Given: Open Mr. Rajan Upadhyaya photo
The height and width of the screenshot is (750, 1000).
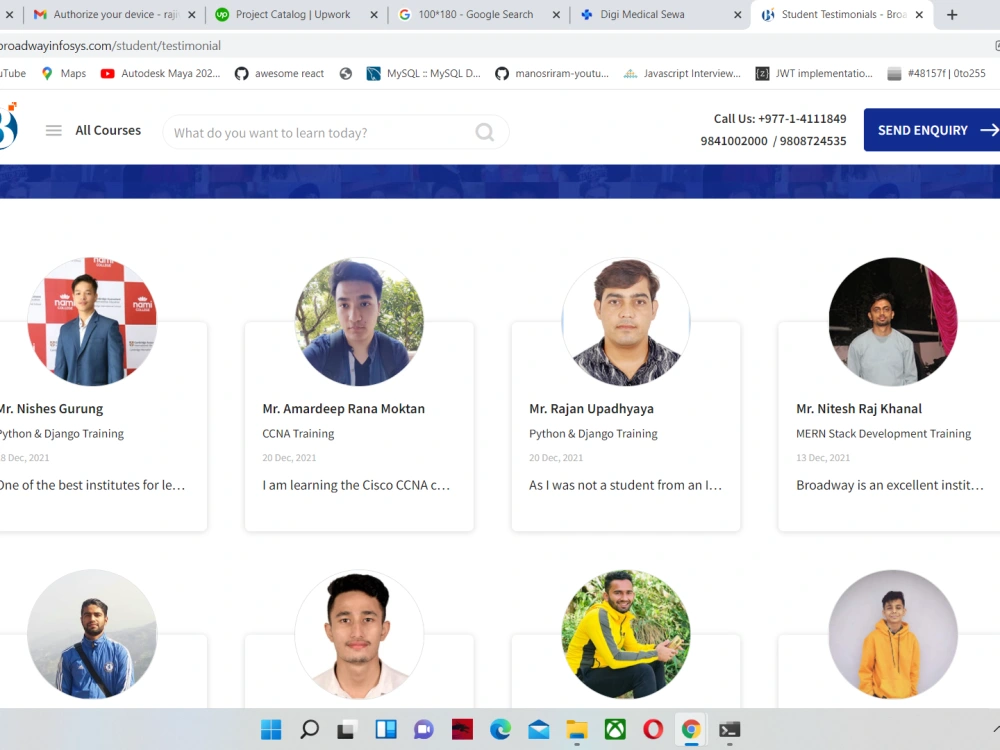Looking at the screenshot, I should pos(626,321).
